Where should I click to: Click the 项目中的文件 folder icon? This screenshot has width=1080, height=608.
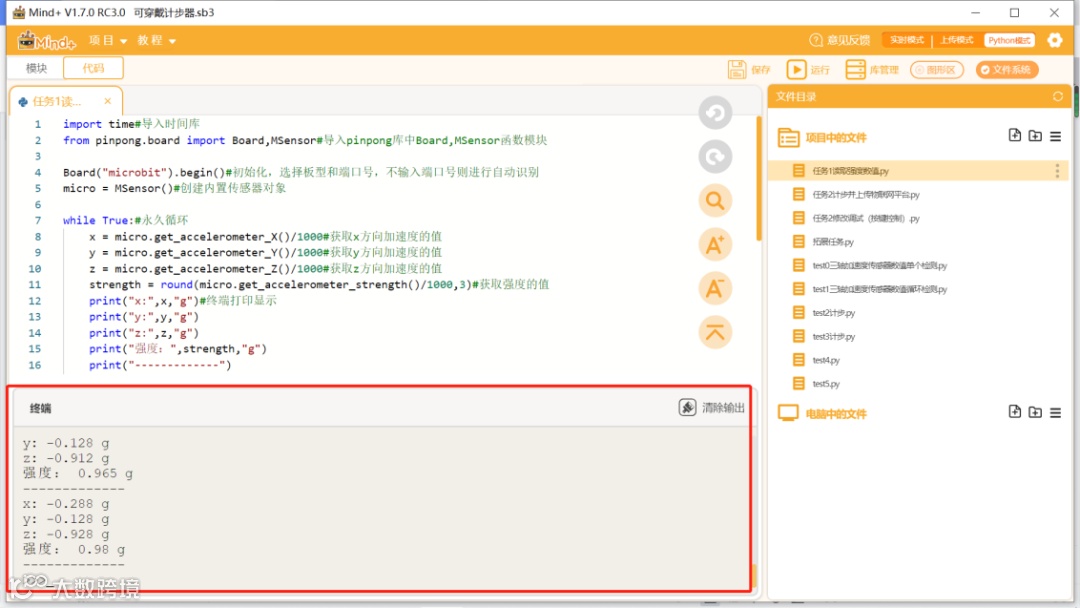tap(788, 138)
